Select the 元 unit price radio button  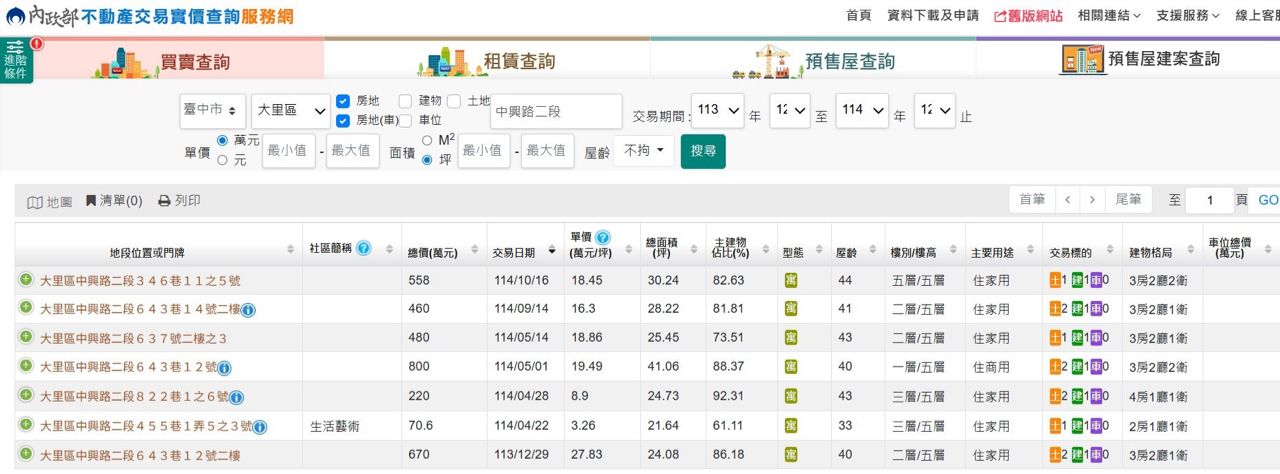coord(223,159)
